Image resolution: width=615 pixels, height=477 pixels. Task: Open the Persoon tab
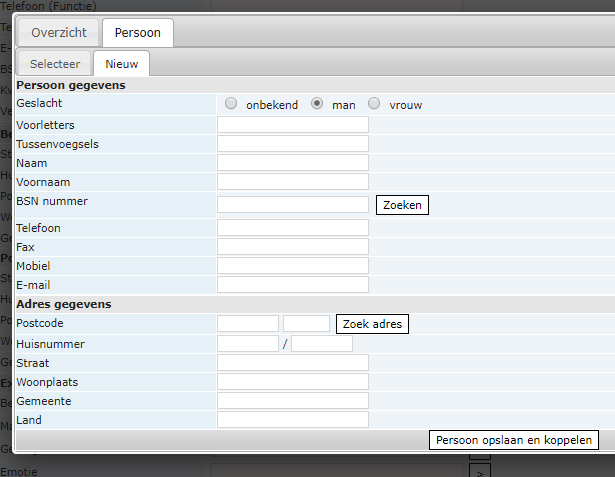click(138, 33)
